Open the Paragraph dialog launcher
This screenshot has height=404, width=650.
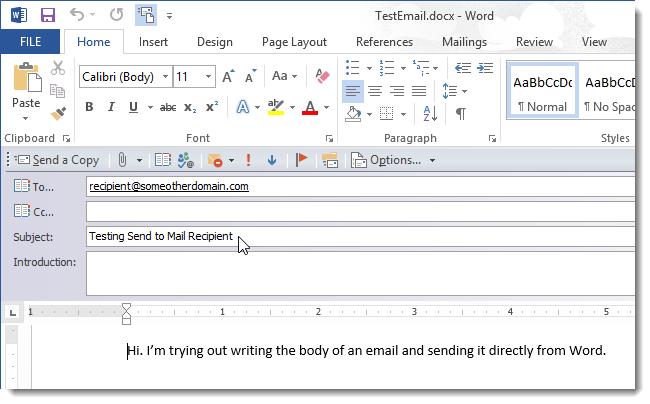[x=492, y=138]
